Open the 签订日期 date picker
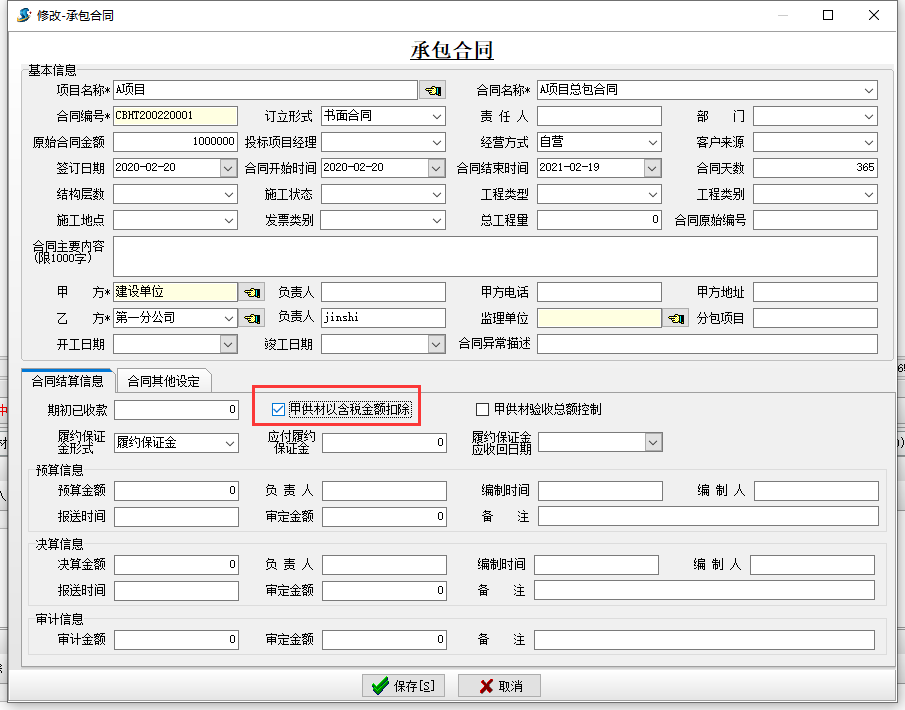 [229, 168]
